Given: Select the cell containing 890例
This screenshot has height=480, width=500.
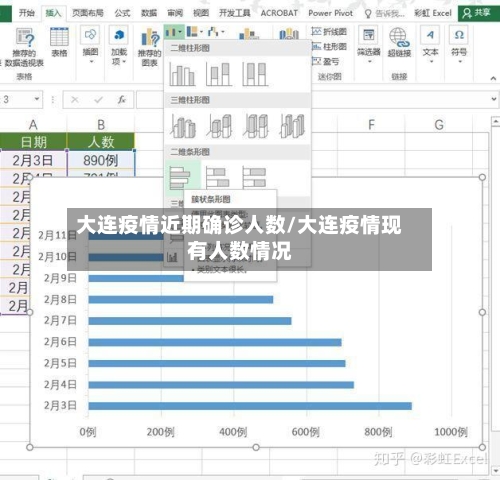Looking at the screenshot, I should click(101, 160).
